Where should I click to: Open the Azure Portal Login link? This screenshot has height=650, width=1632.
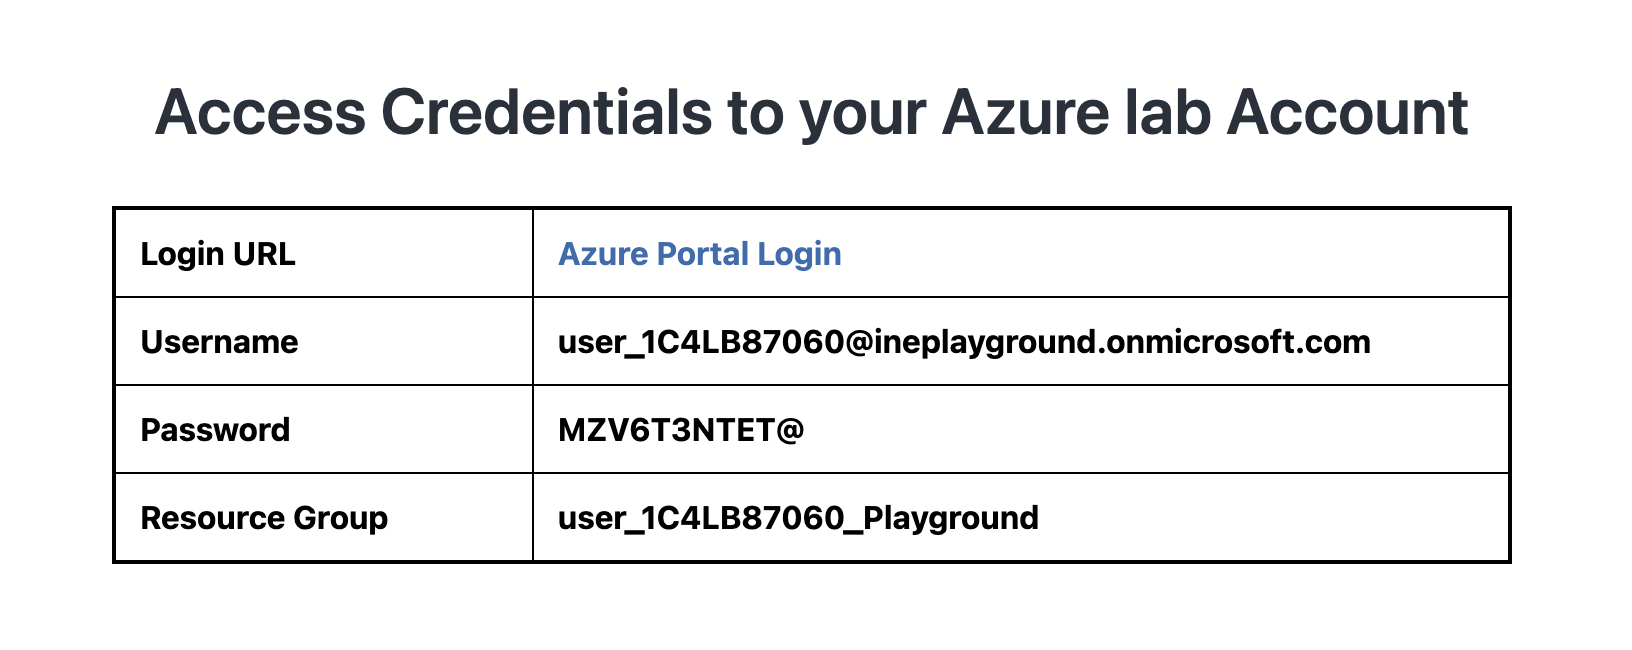699,254
